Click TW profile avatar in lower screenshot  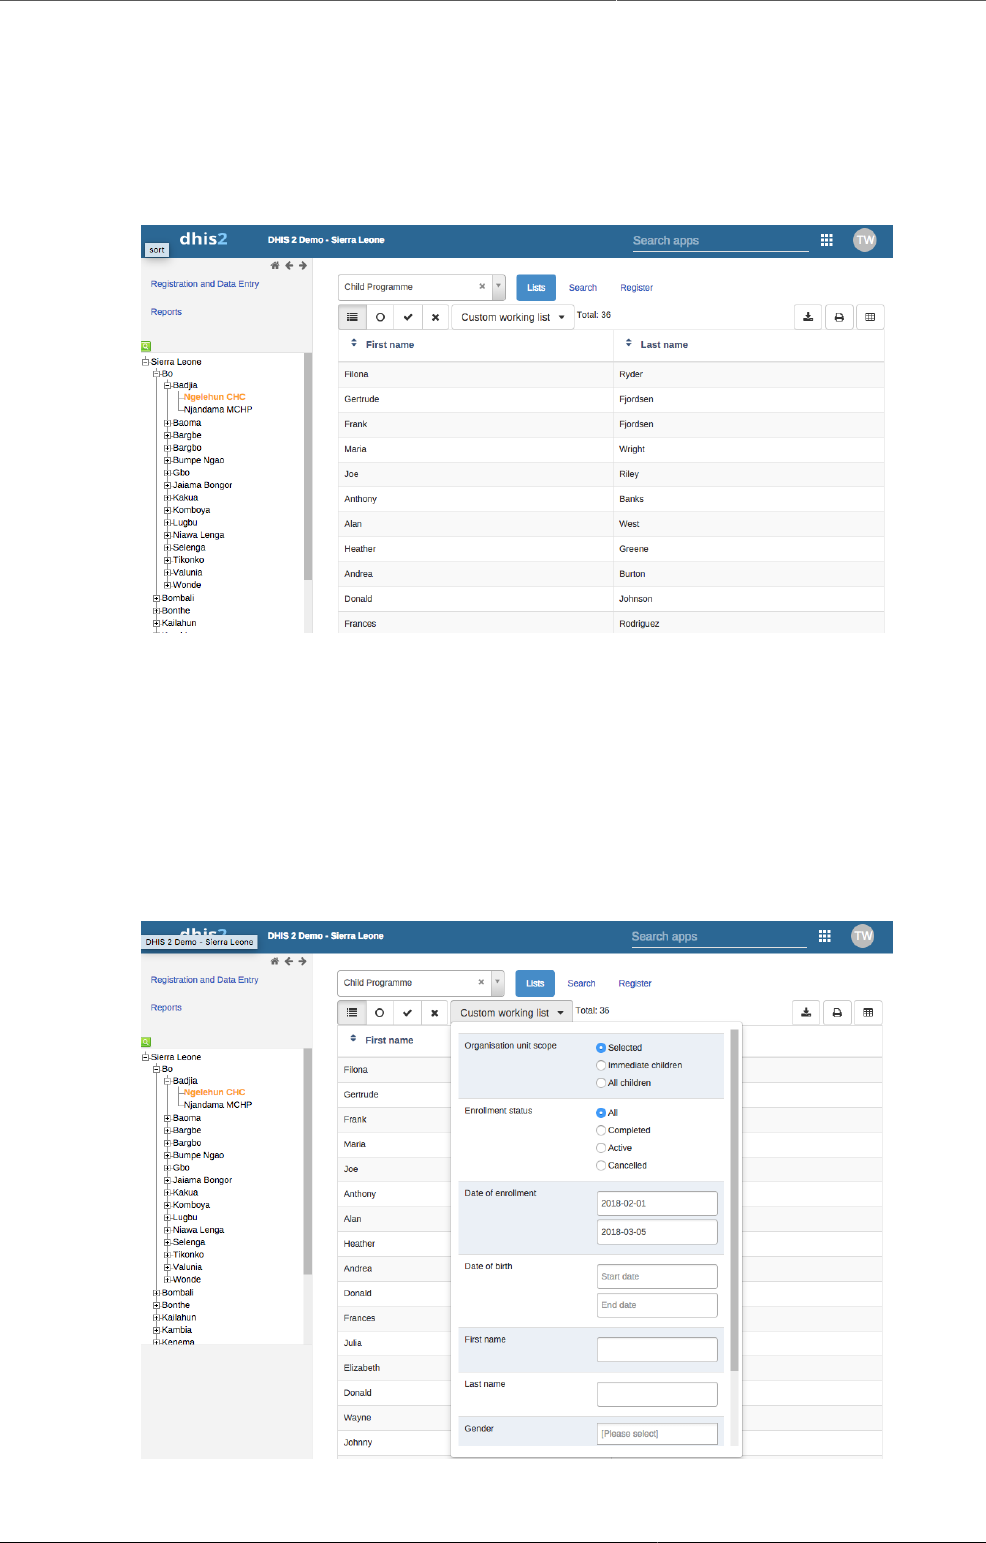(x=862, y=936)
